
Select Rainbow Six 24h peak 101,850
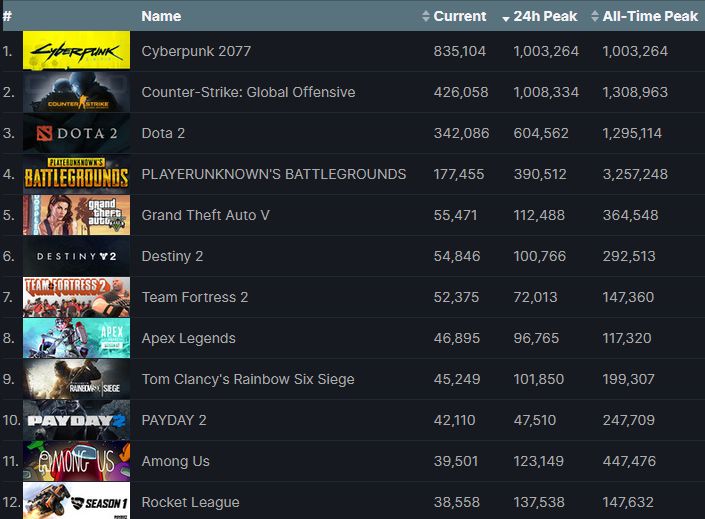(539, 379)
